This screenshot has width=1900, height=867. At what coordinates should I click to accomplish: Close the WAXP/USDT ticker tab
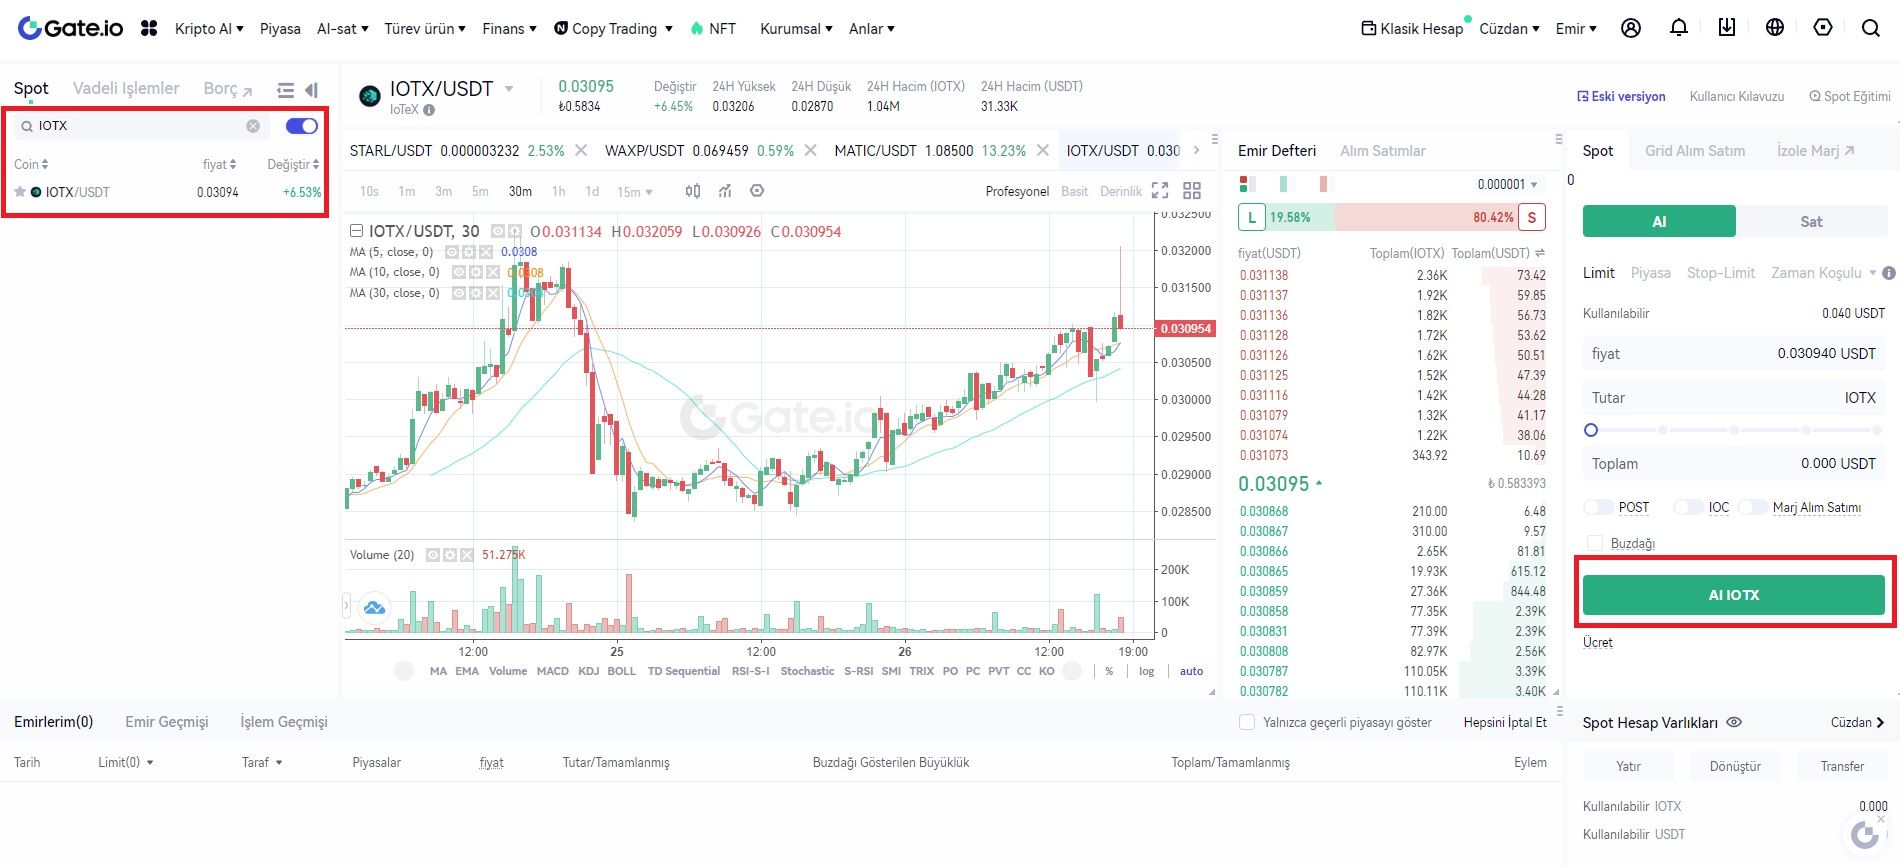[811, 151]
